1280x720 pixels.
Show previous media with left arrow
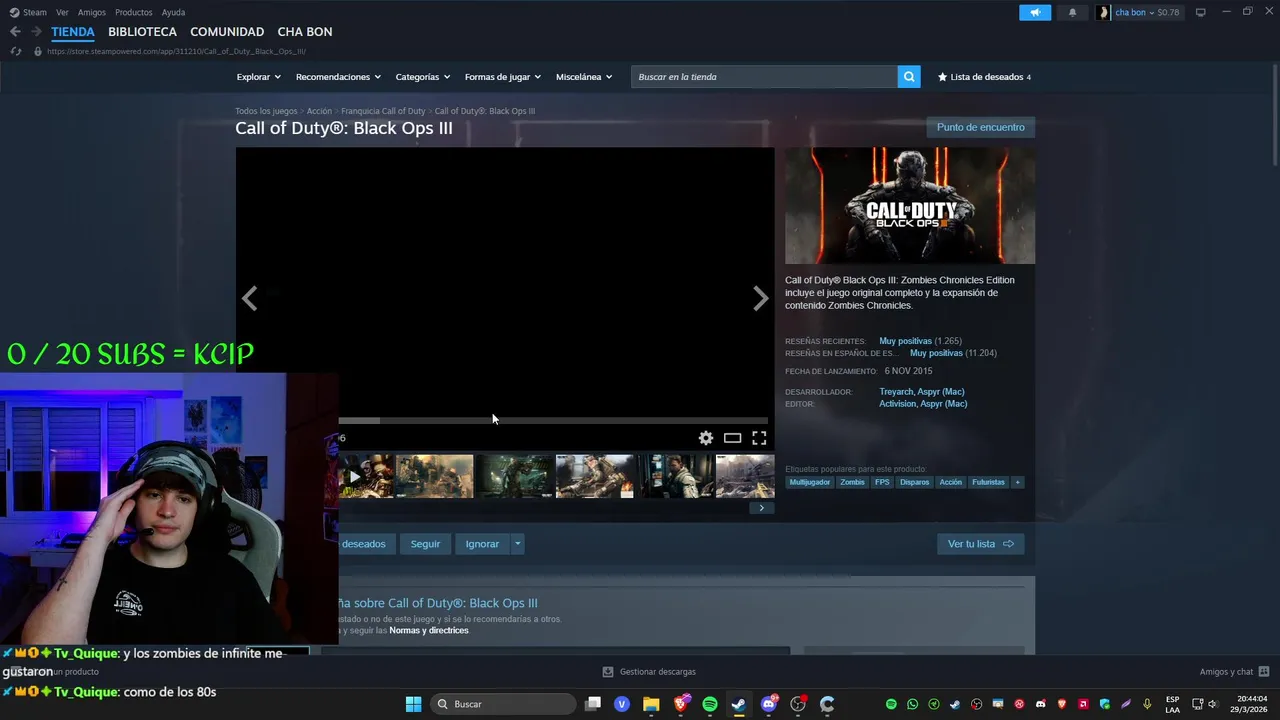coord(250,298)
